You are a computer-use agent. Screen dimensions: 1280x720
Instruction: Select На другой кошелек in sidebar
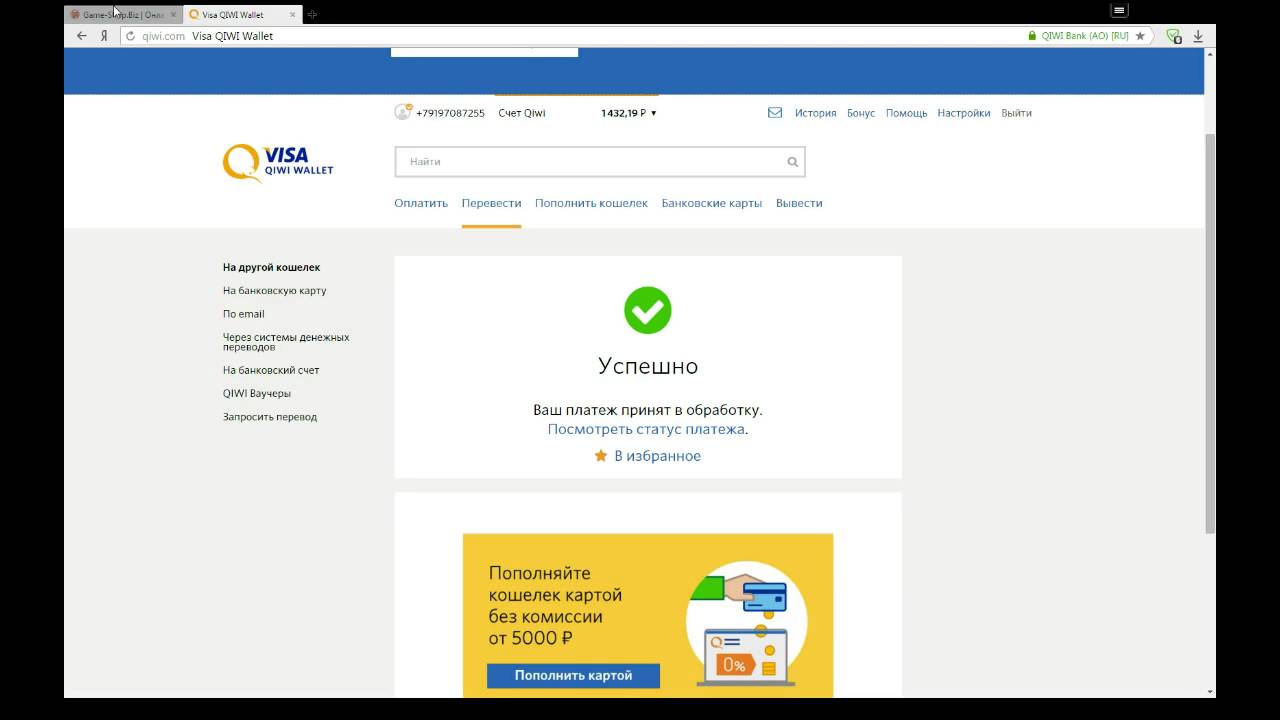click(x=271, y=267)
